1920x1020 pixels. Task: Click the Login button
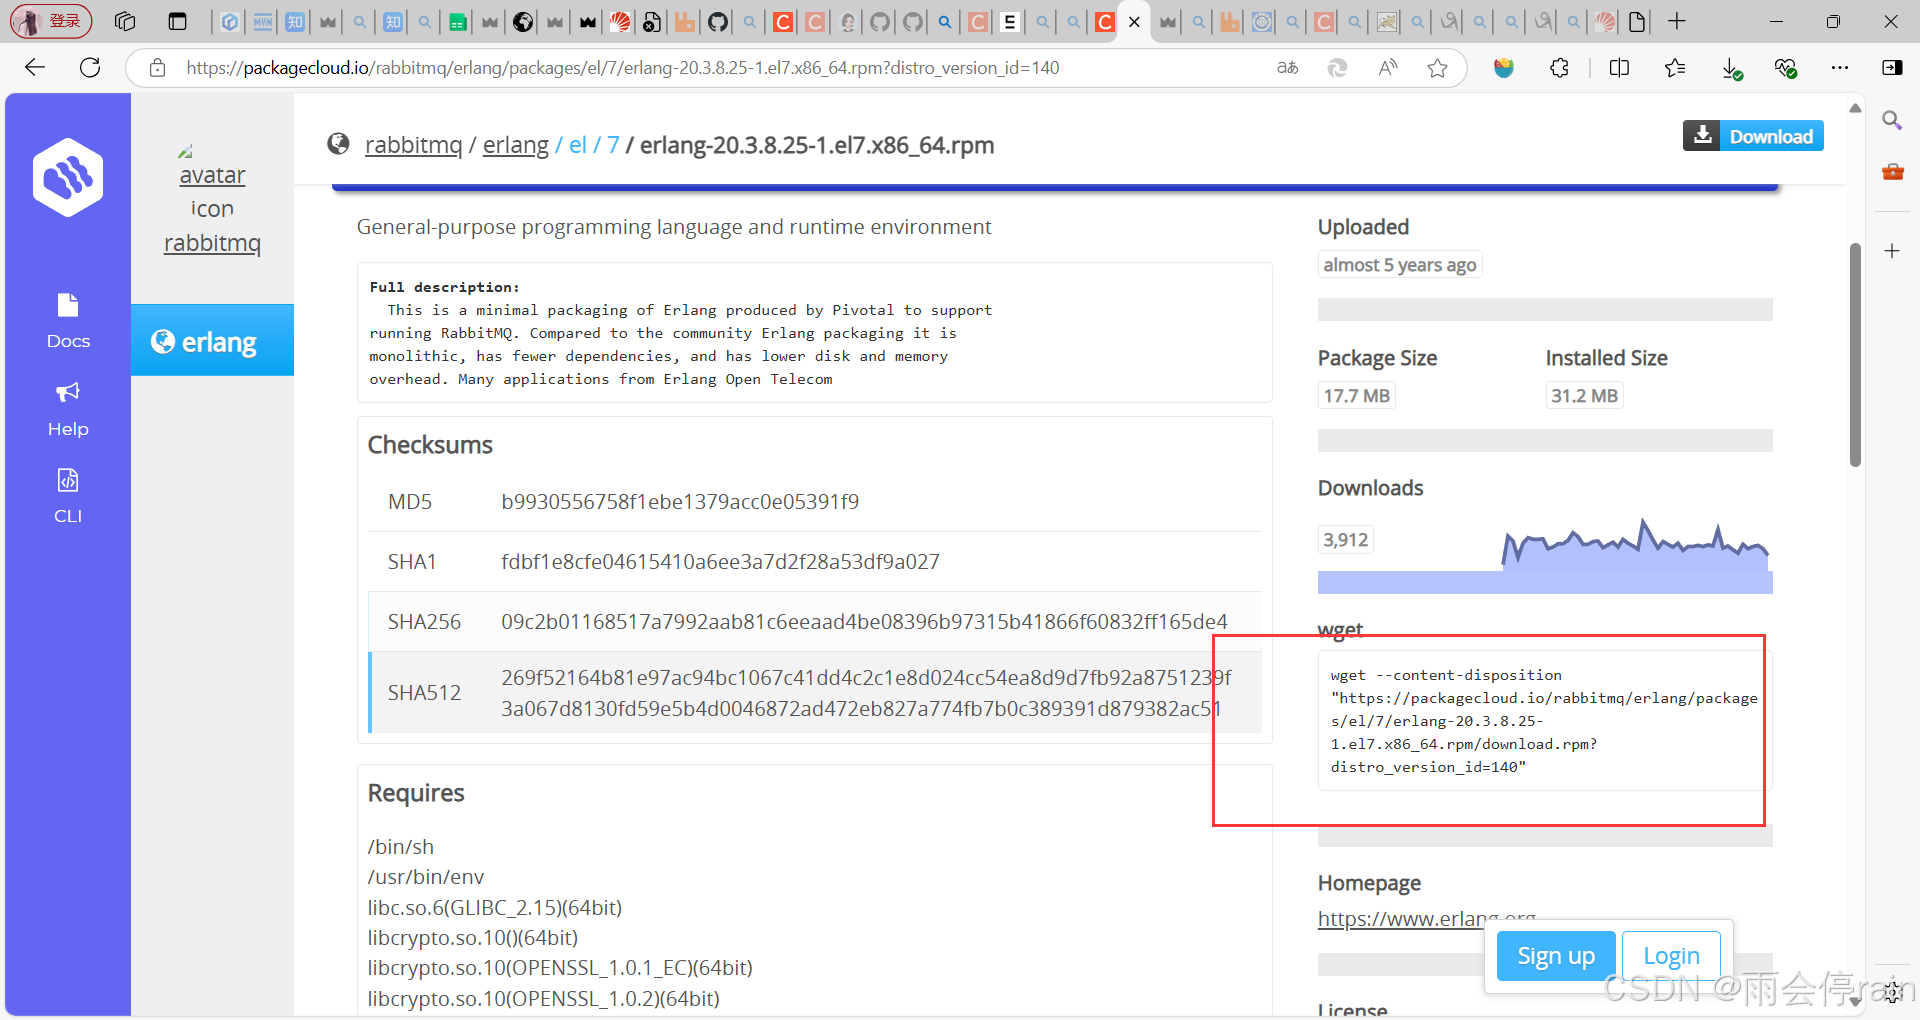[x=1671, y=956]
